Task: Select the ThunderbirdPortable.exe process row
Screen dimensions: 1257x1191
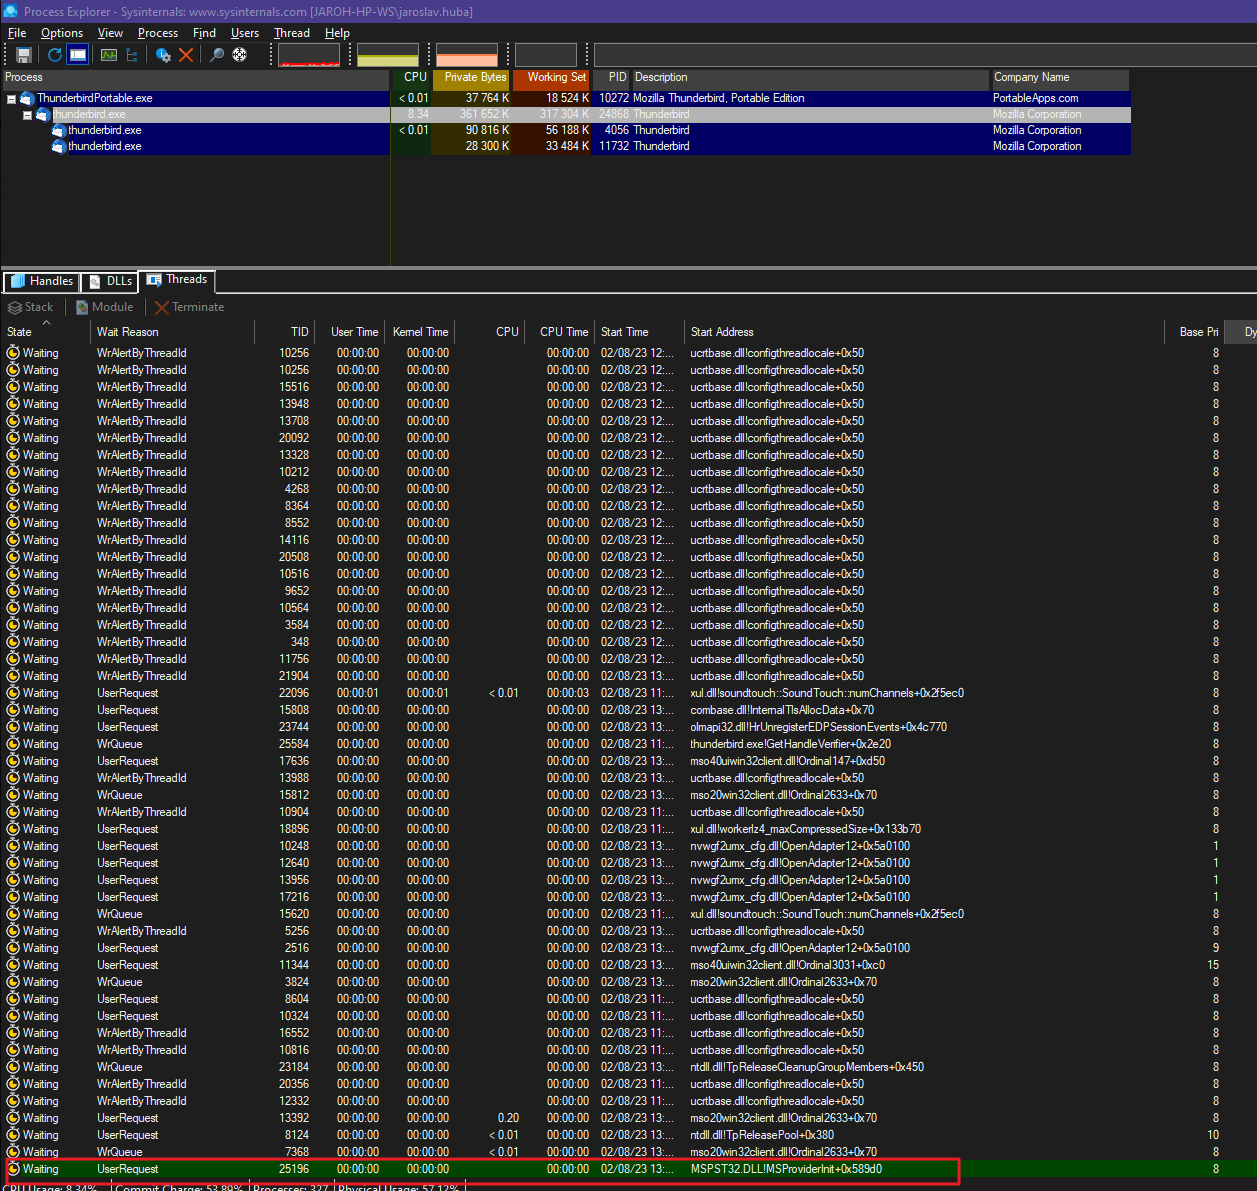Action: 566,98
